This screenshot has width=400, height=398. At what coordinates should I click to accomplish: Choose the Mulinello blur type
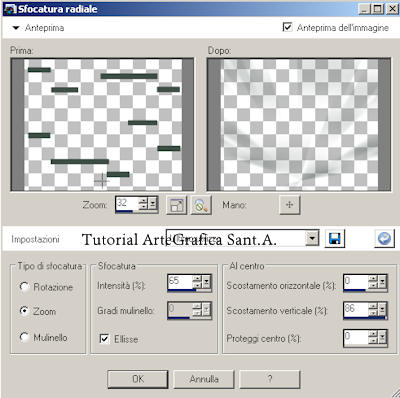(24, 337)
